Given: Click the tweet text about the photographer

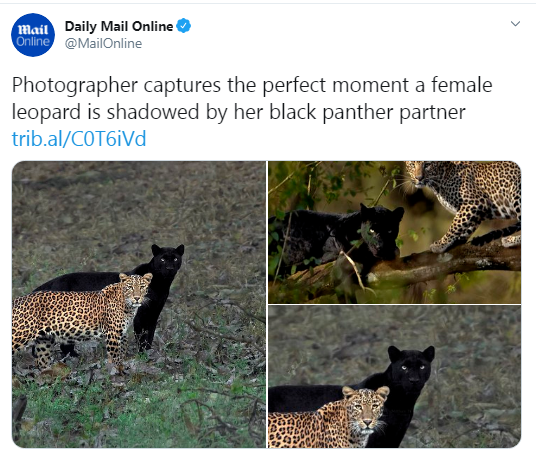Looking at the screenshot, I should click(252, 98).
